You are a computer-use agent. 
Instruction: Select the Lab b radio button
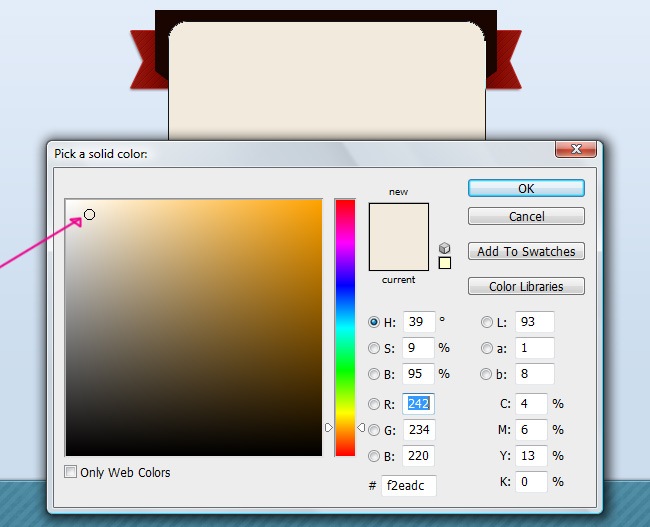(487, 374)
